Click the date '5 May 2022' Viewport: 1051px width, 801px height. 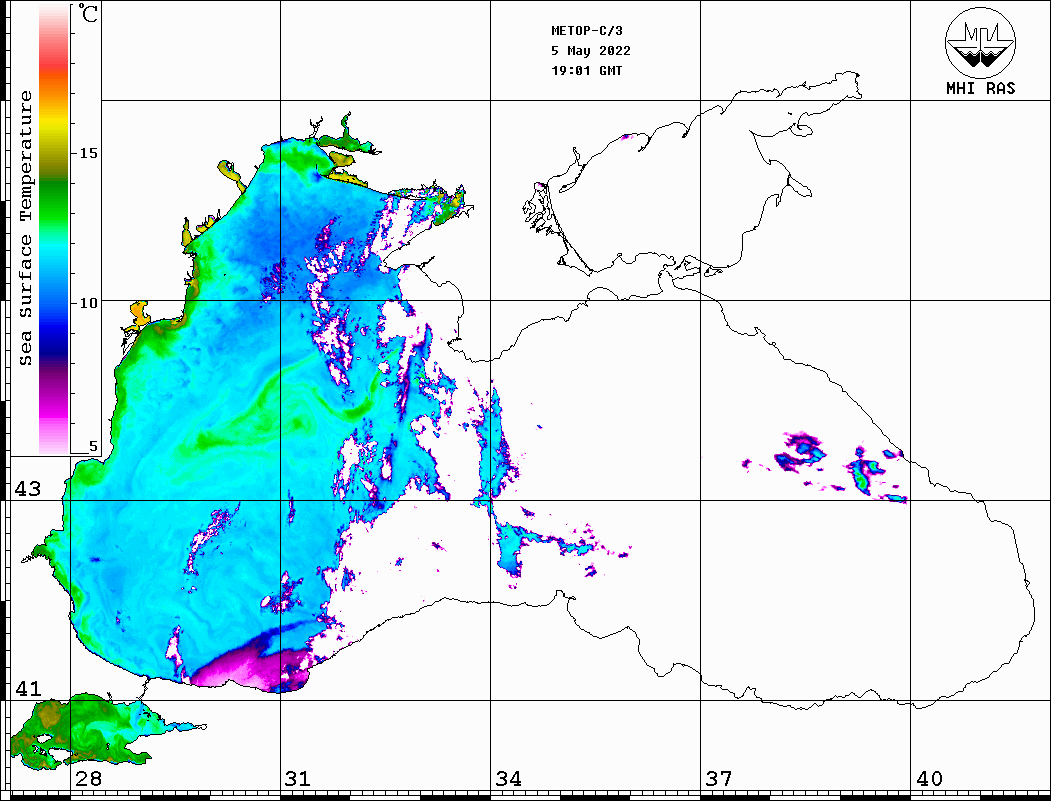click(x=591, y=51)
